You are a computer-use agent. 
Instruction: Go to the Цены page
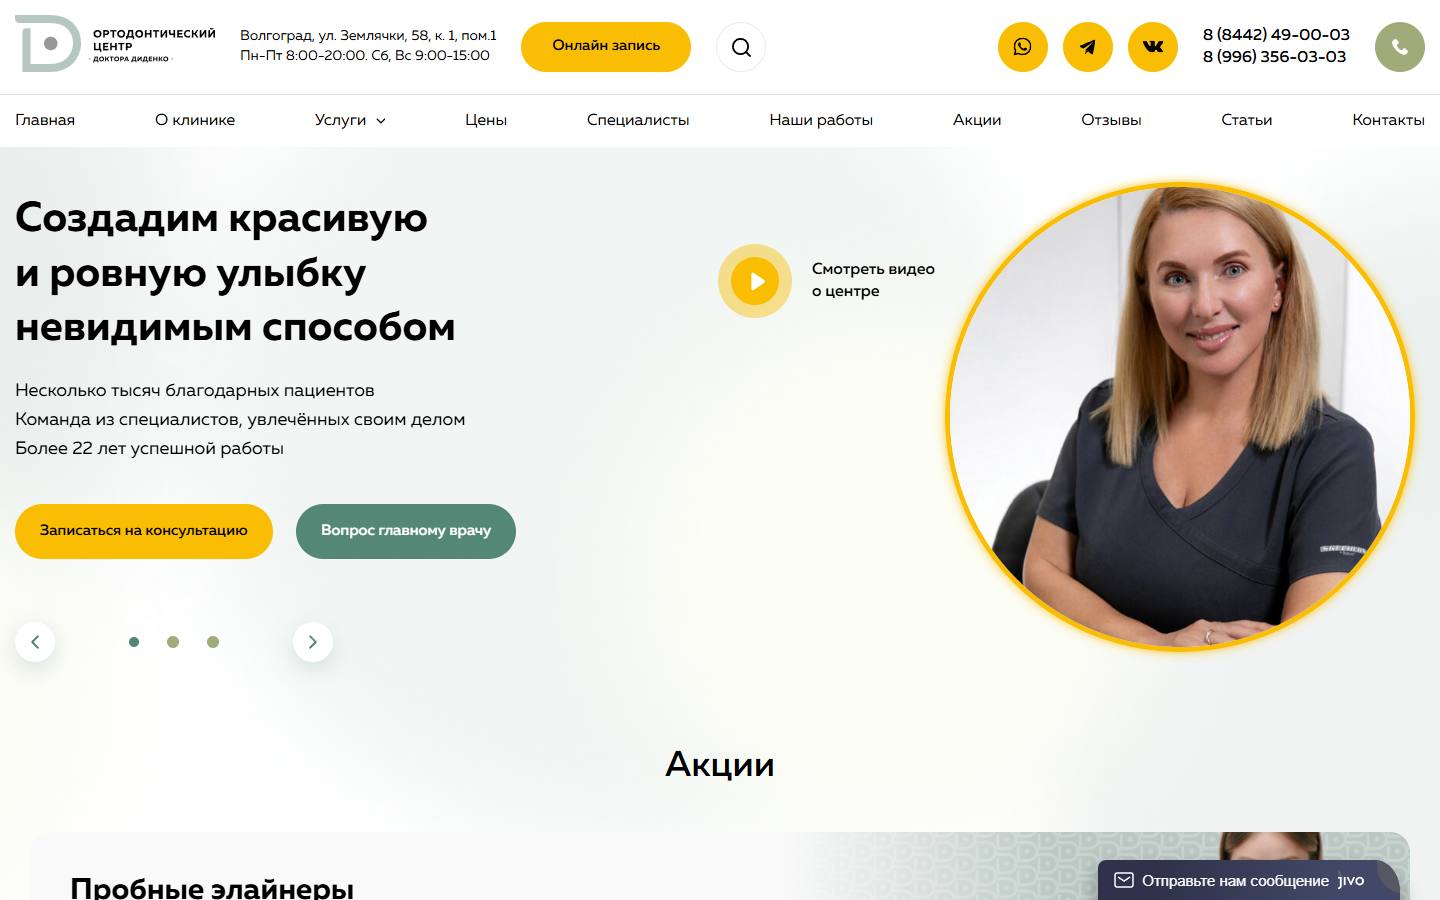point(486,120)
